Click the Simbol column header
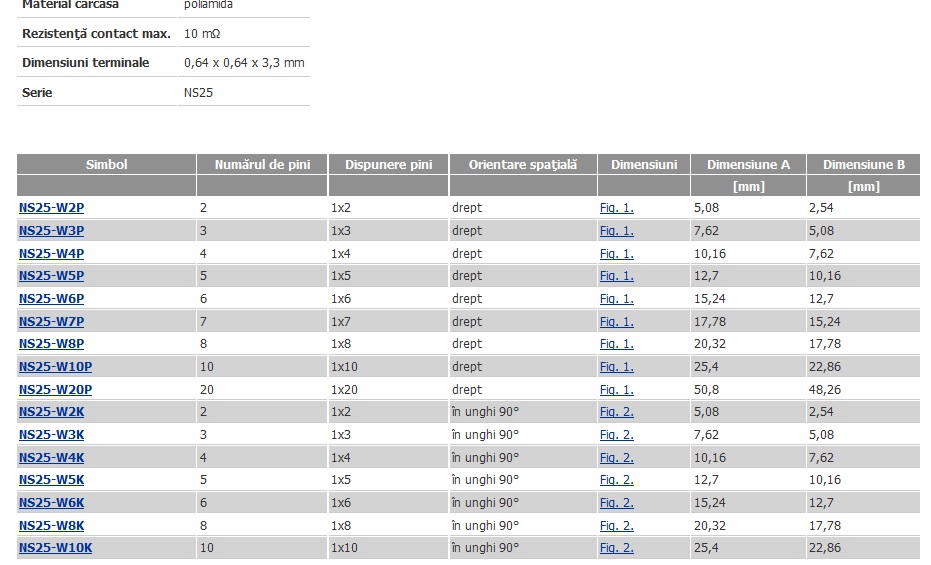The width and height of the screenshot is (931, 565). click(106, 164)
